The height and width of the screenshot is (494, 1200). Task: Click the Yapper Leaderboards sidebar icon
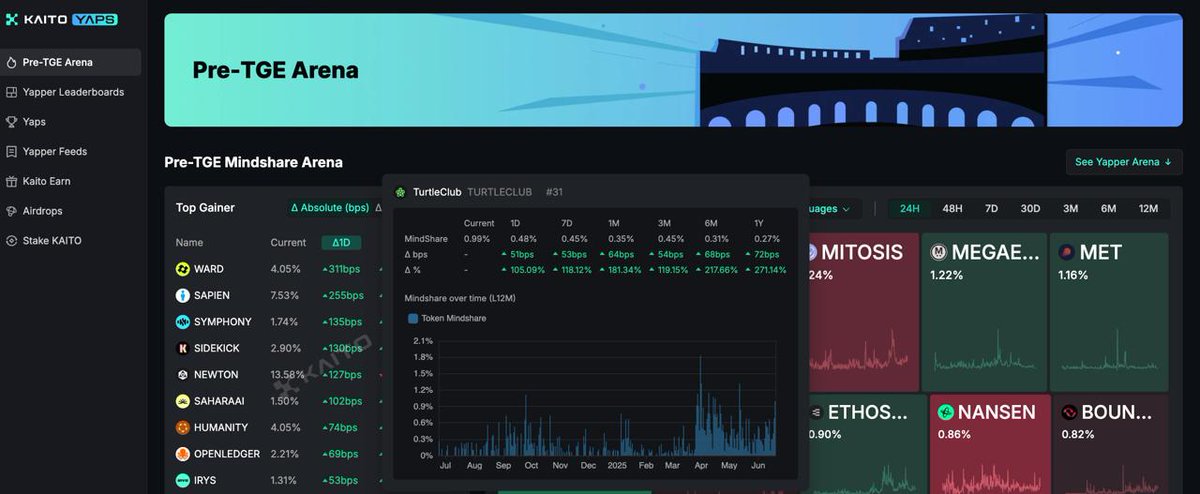[11, 92]
